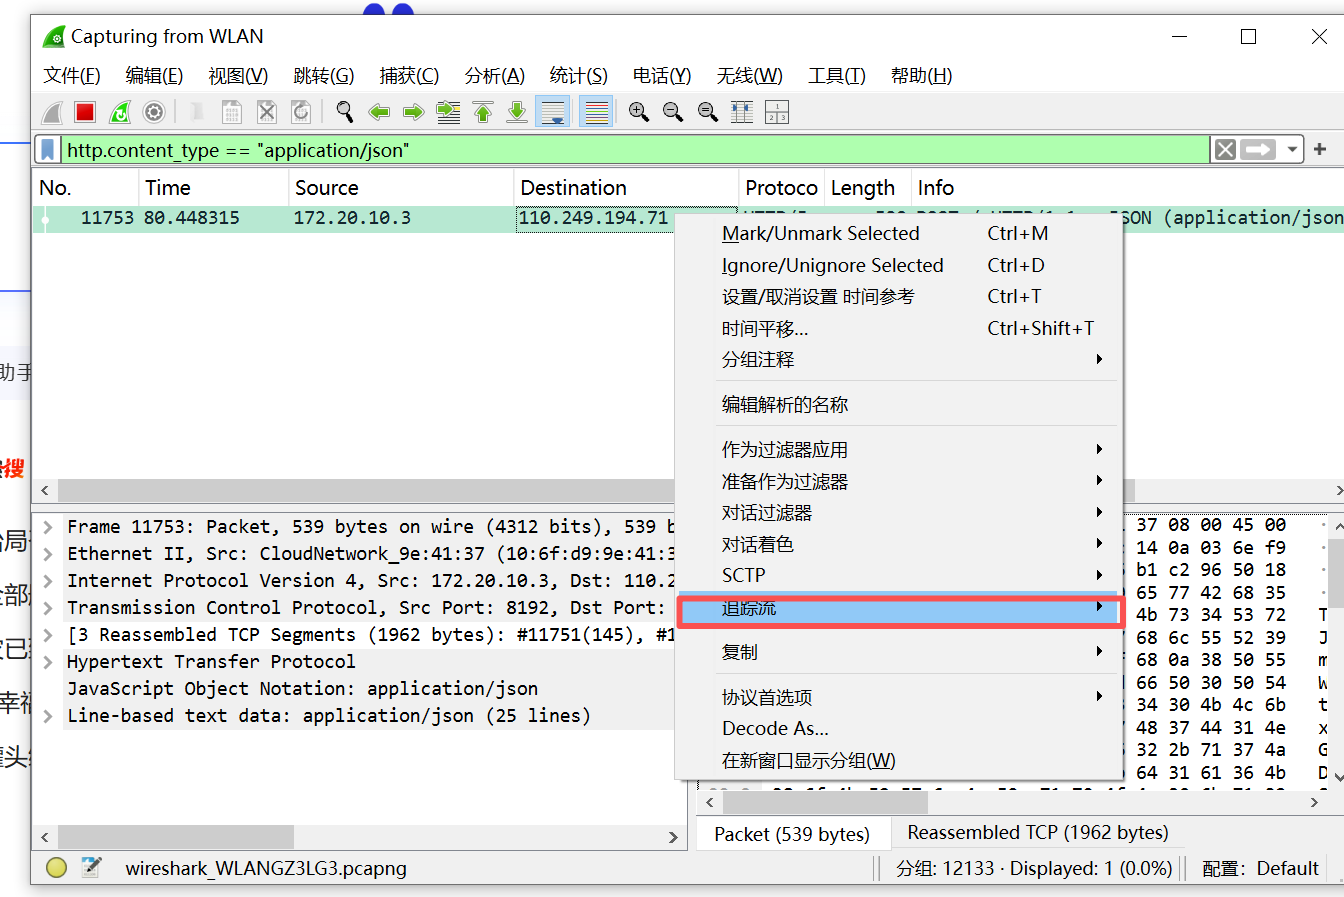
Task: Open the 视图(V) menu
Action: click(238, 76)
